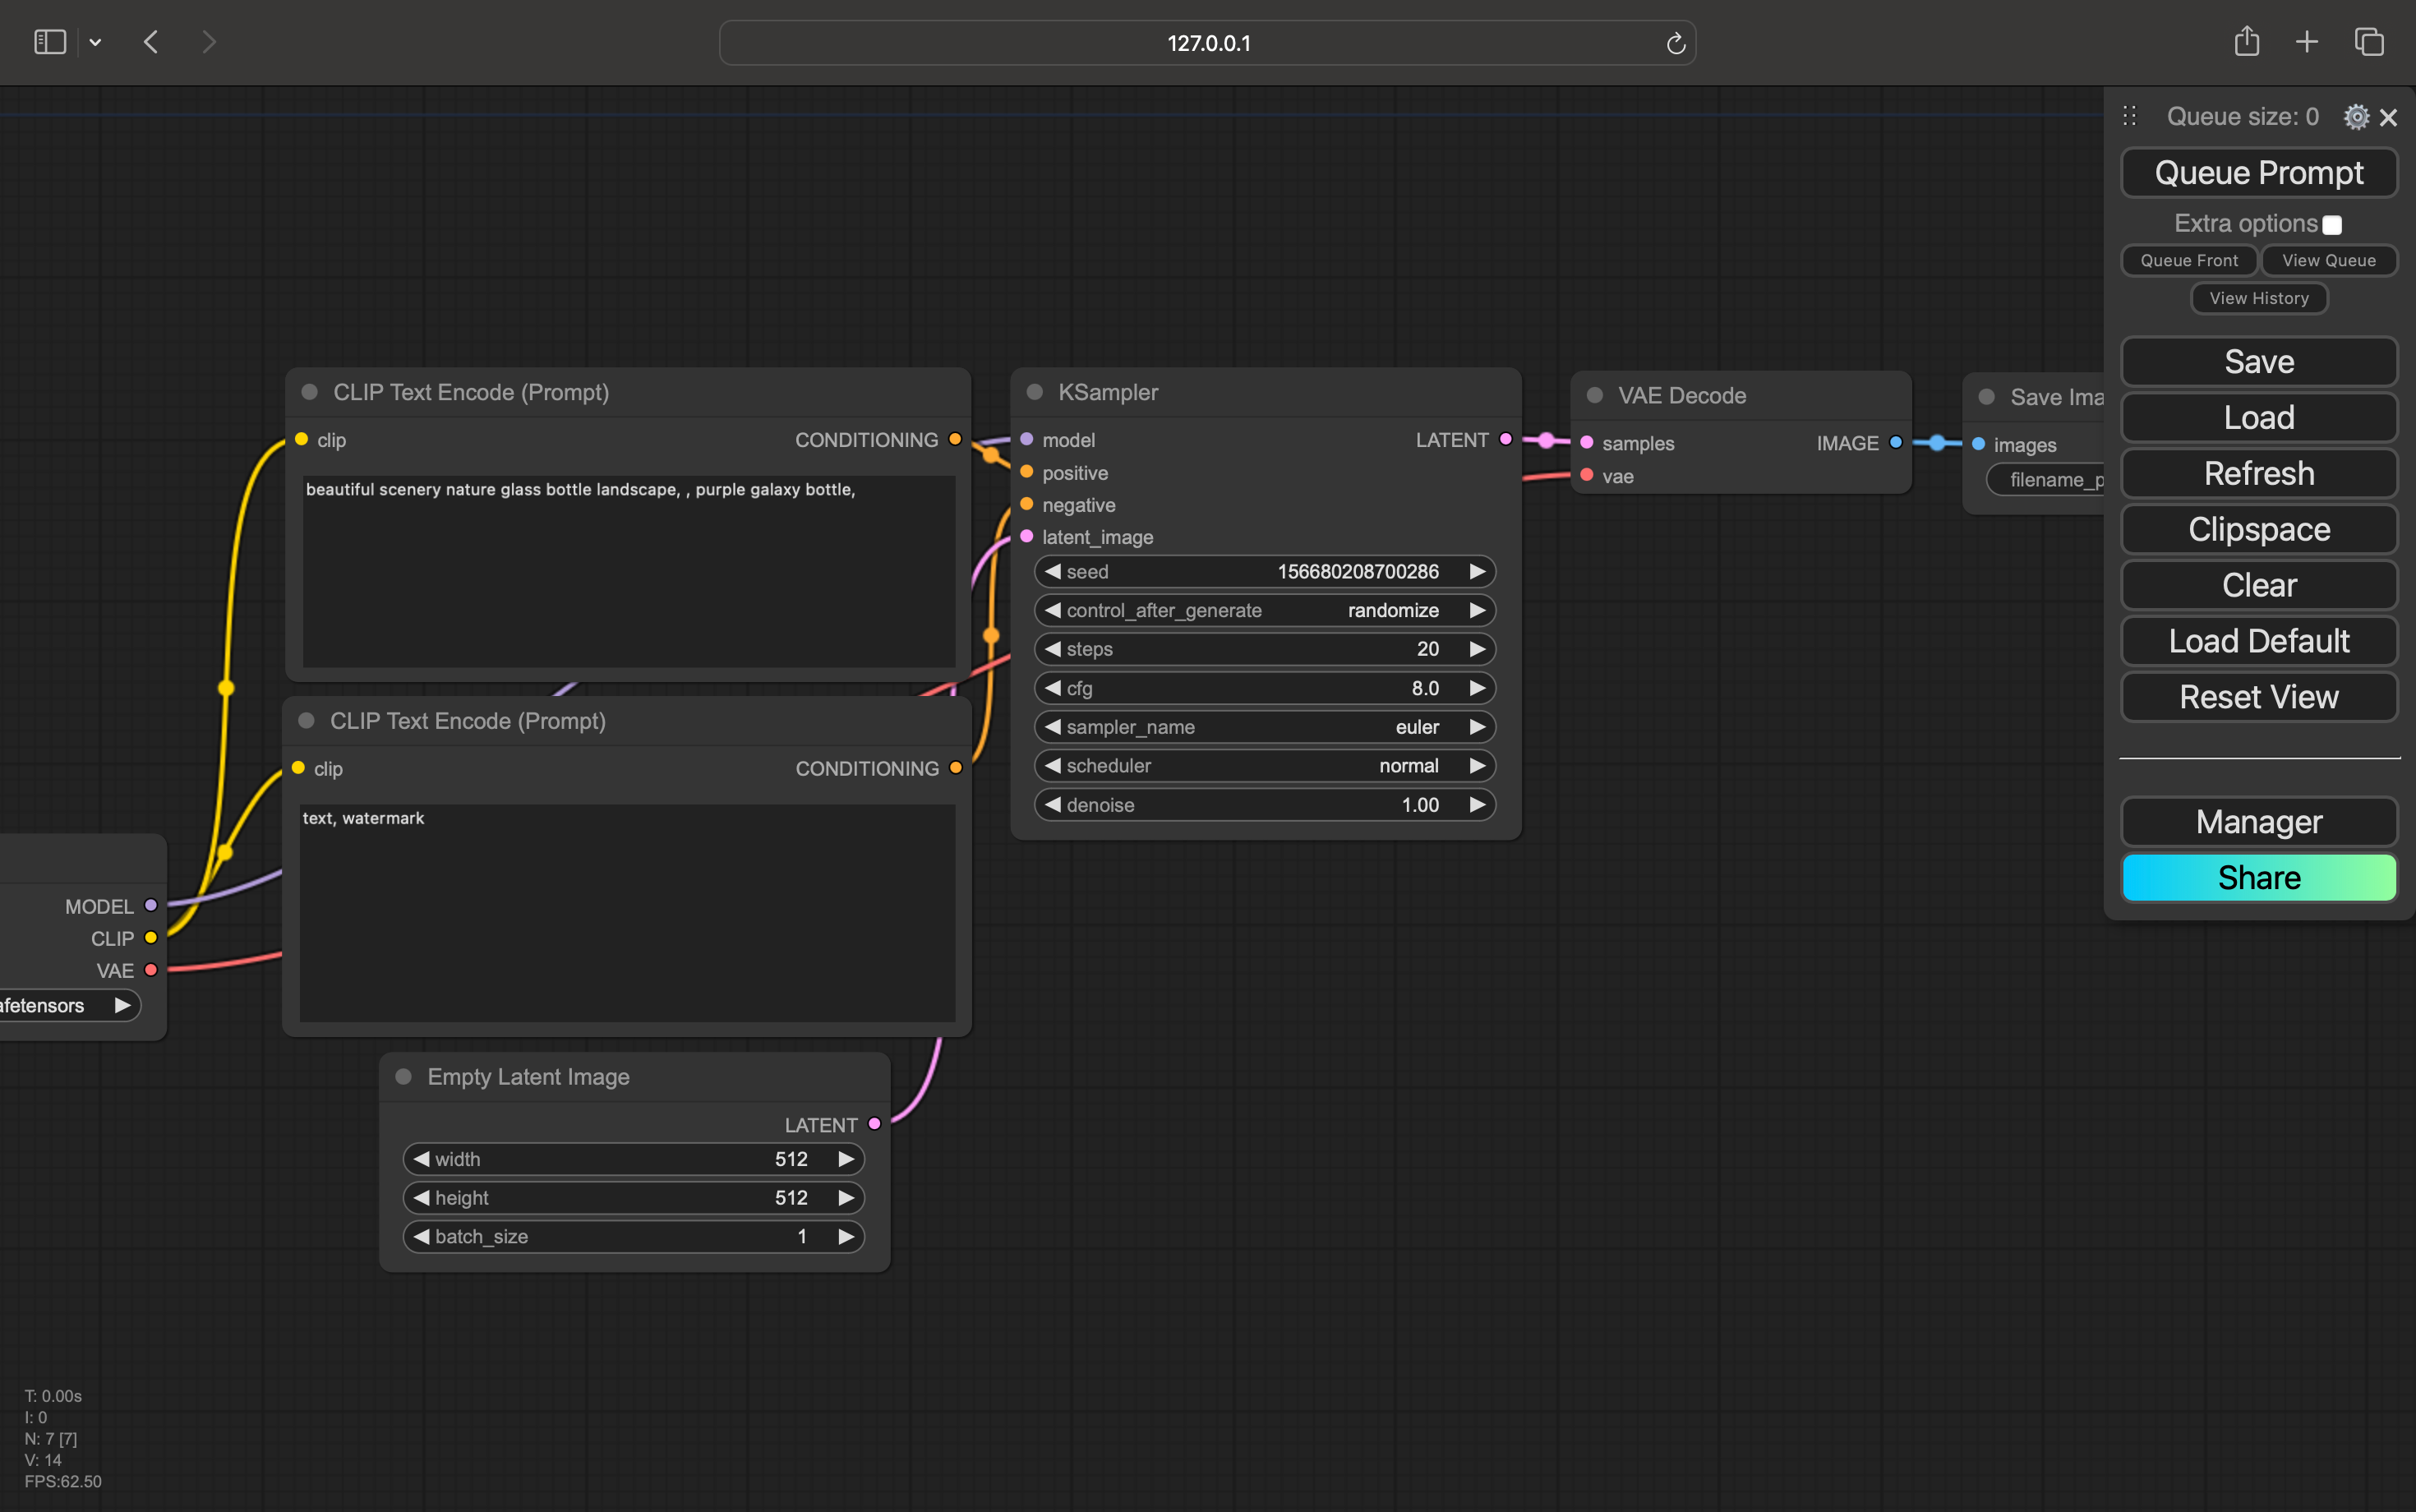This screenshot has height=1512, width=2416.
Task: Decrease denoise with the left arrow
Action: [x=1052, y=805]
